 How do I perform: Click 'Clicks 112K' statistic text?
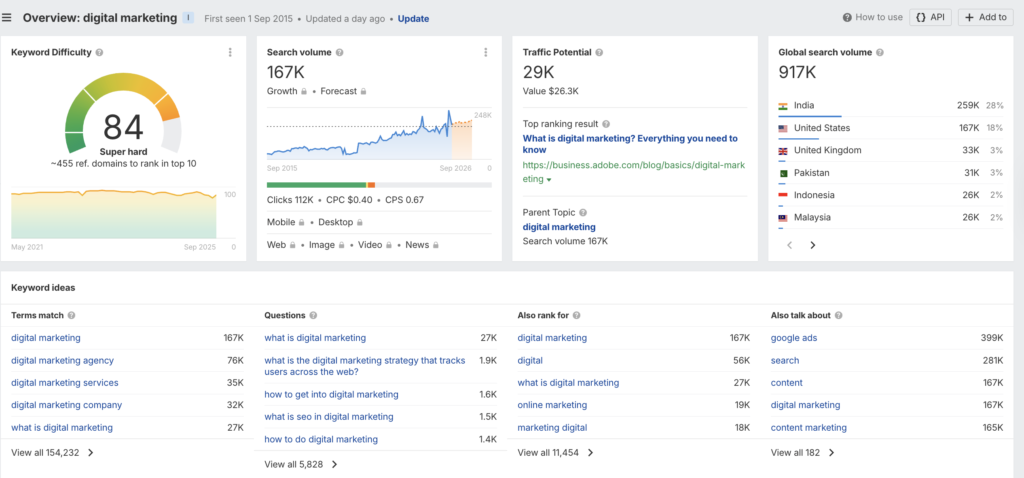point(290,200)
